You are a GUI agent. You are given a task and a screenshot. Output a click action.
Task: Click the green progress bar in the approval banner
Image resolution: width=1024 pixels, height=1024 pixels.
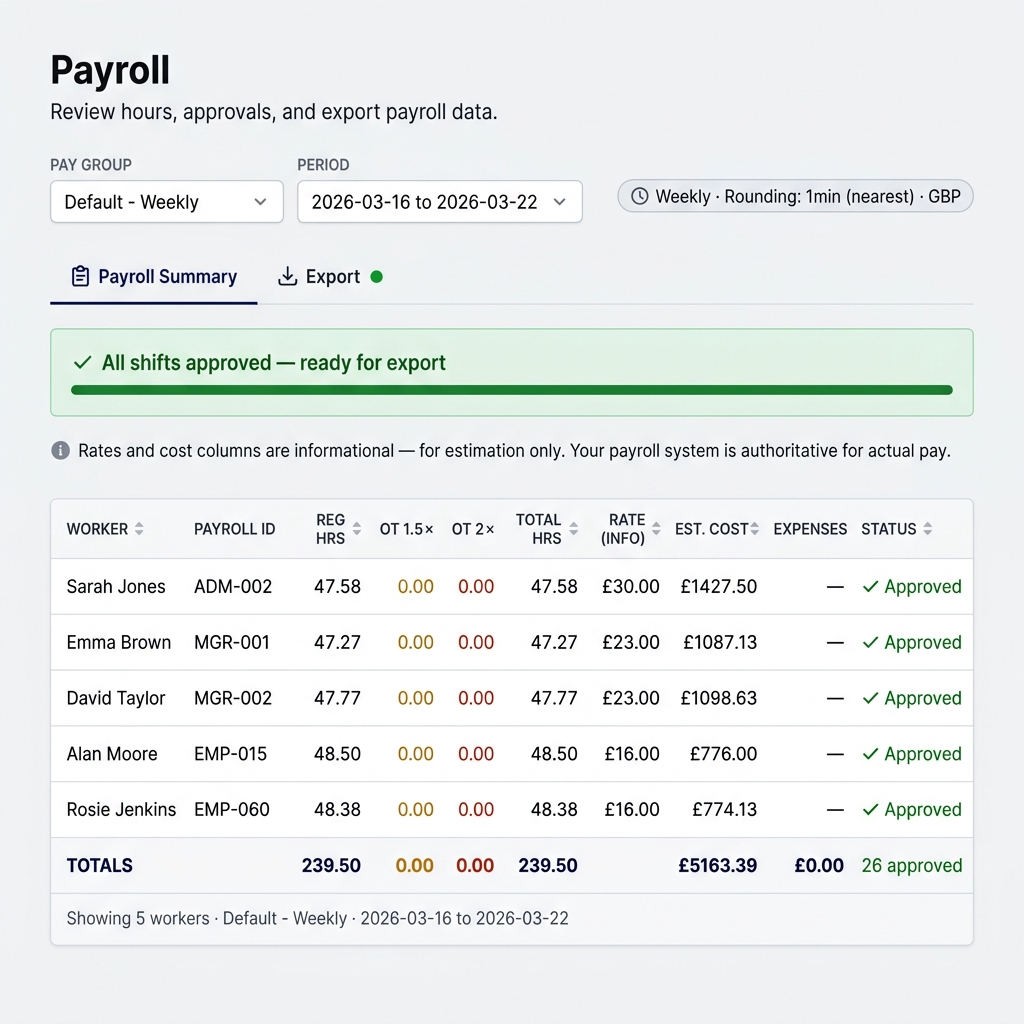[x=512, y=390]
